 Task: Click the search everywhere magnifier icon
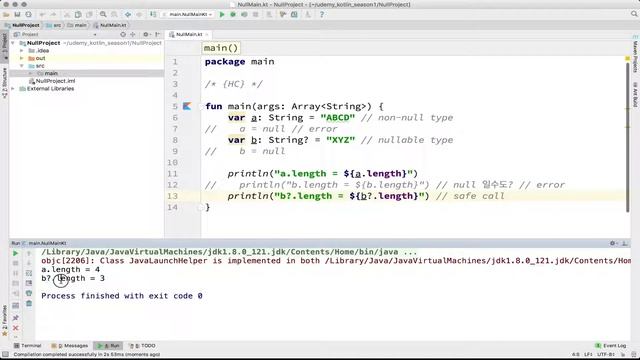click(634, 14)
